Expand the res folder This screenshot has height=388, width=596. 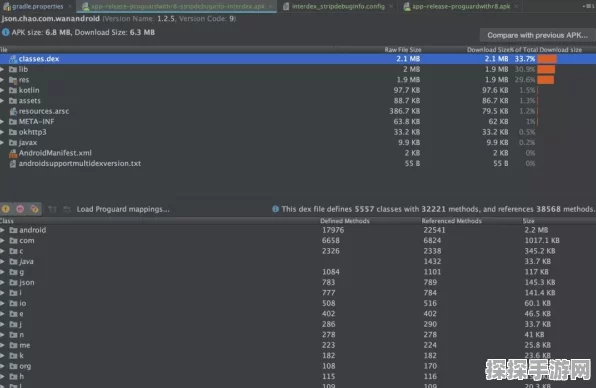coord(2,80)
